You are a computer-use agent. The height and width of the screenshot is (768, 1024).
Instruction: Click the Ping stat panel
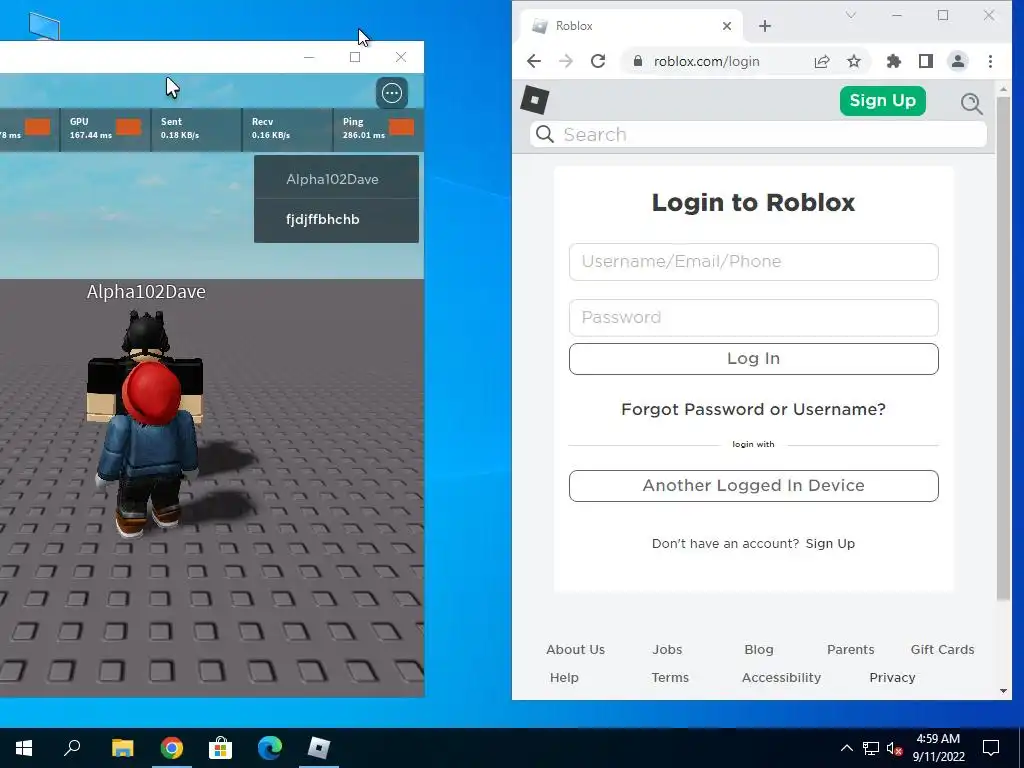379,129
